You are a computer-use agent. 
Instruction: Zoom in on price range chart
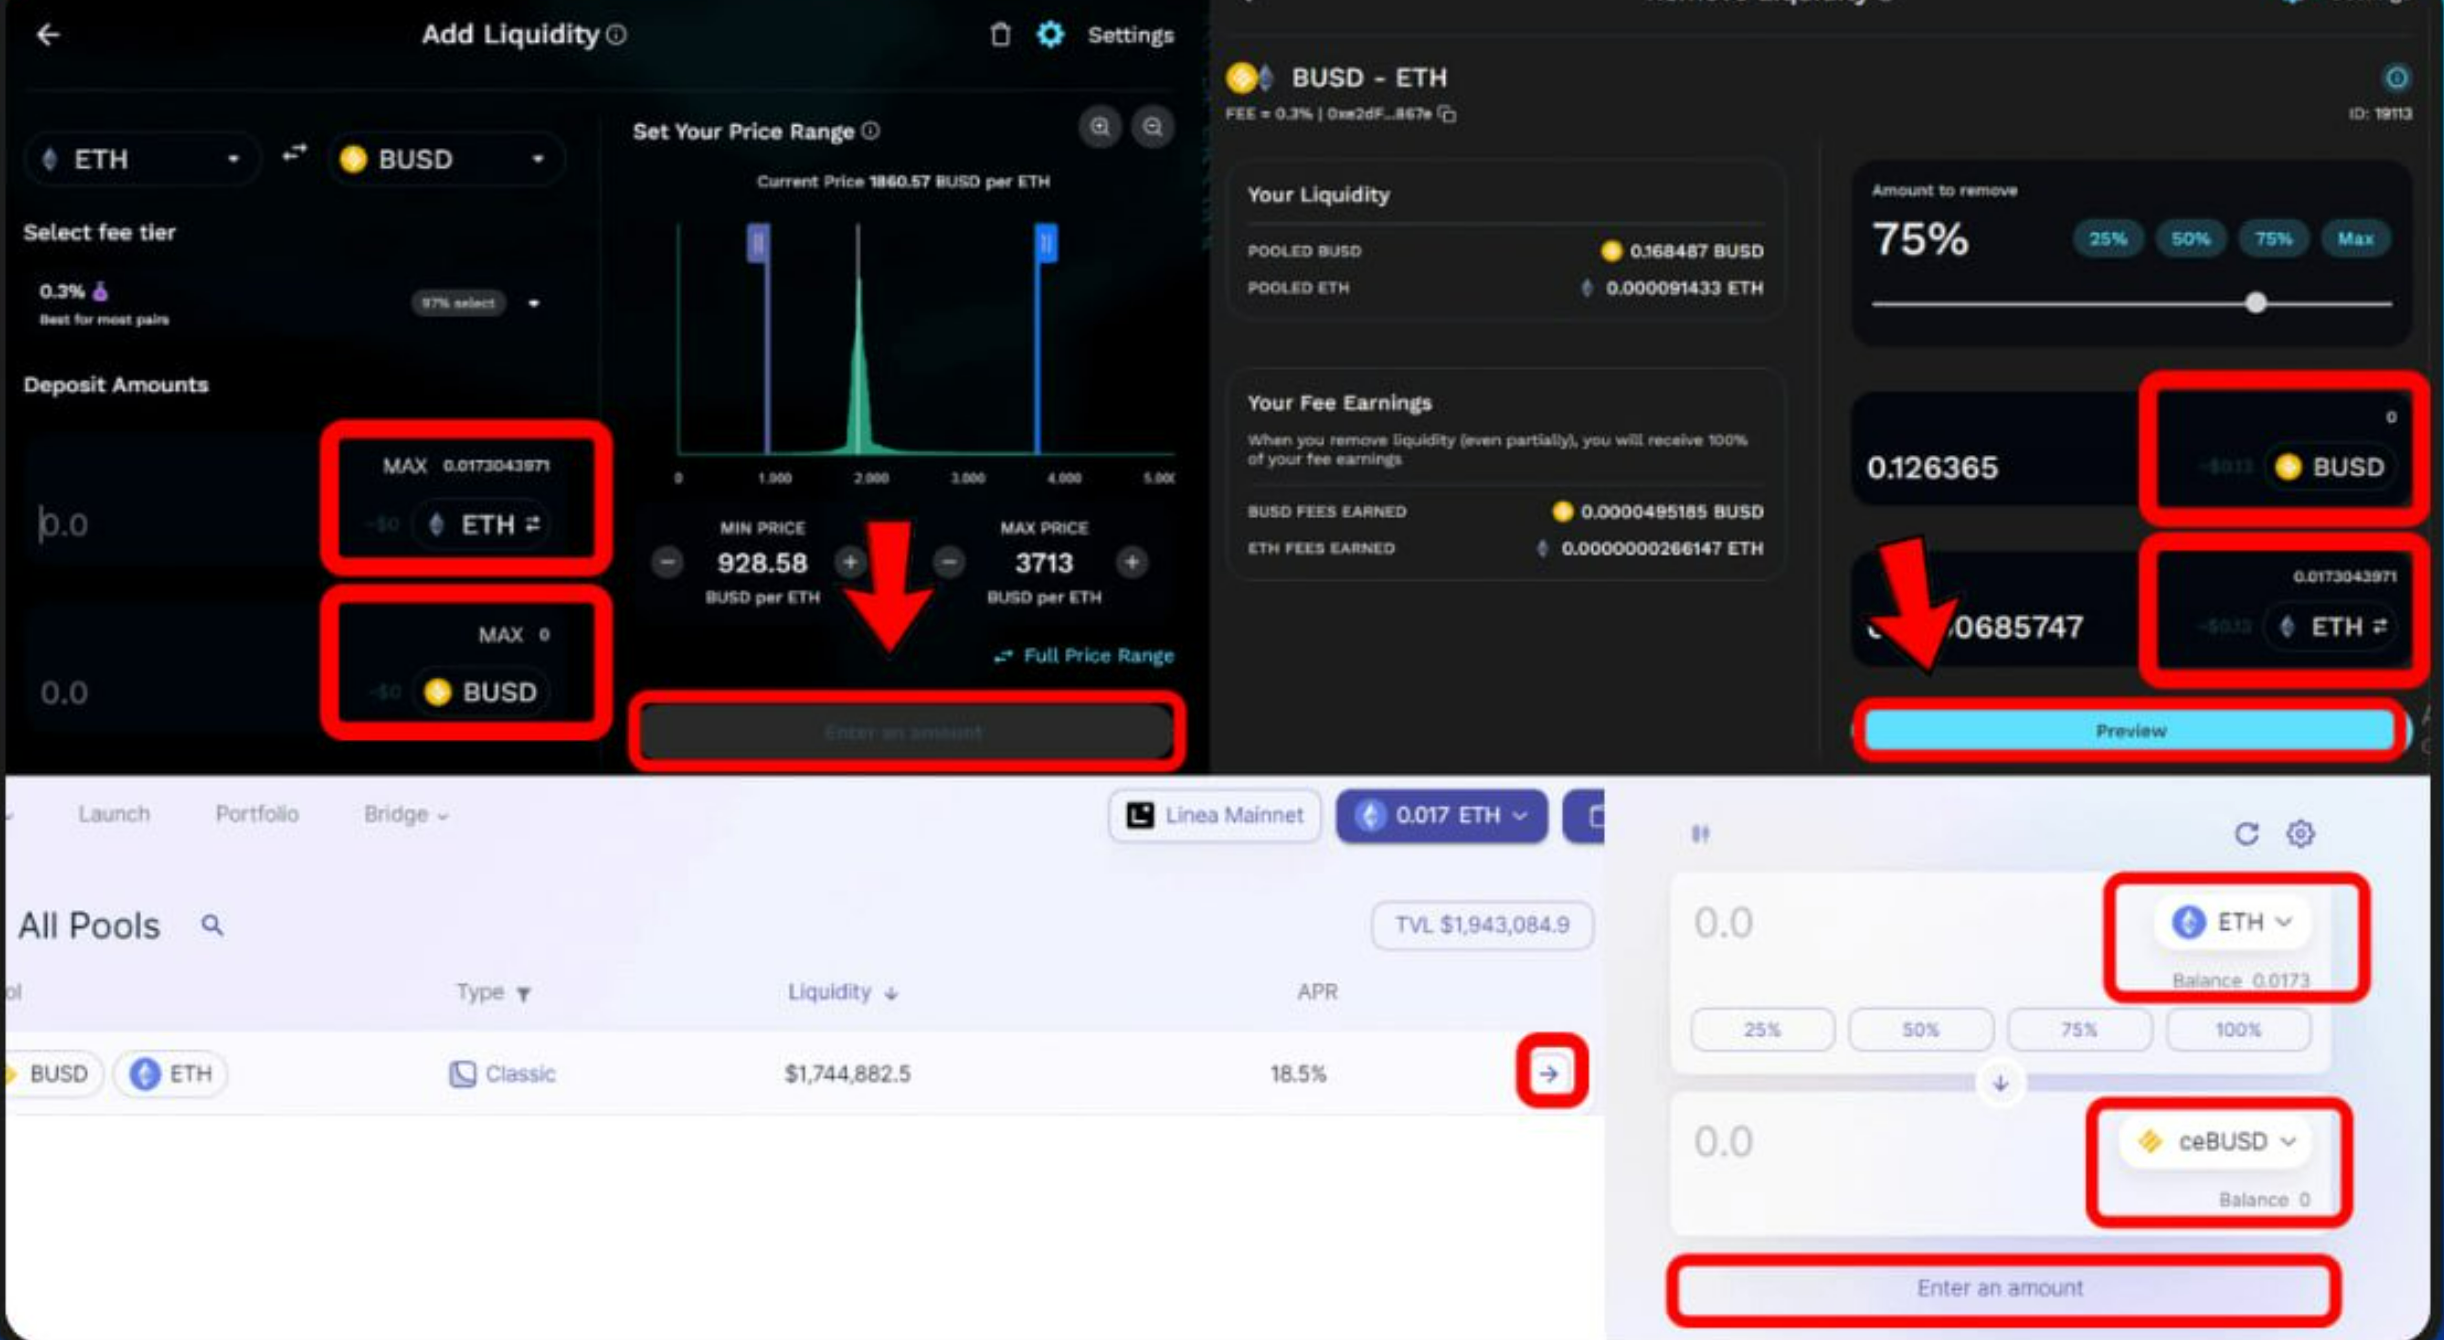(1100, 127)
